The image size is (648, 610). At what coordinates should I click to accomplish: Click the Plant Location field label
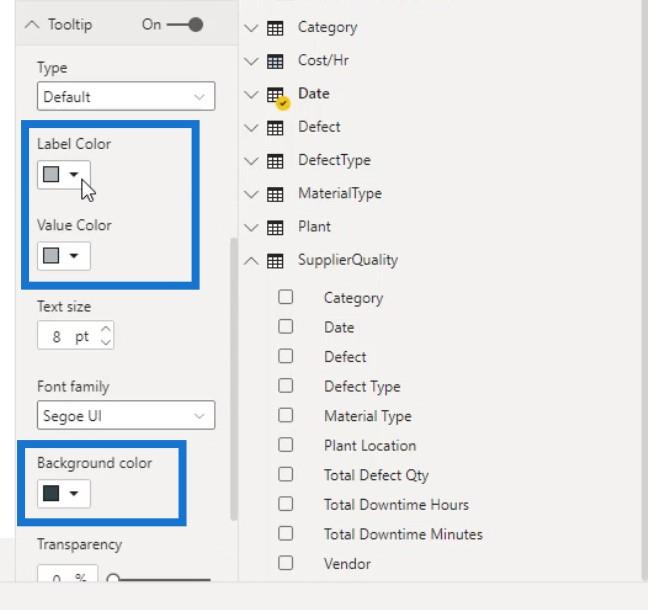pos(370,446)
